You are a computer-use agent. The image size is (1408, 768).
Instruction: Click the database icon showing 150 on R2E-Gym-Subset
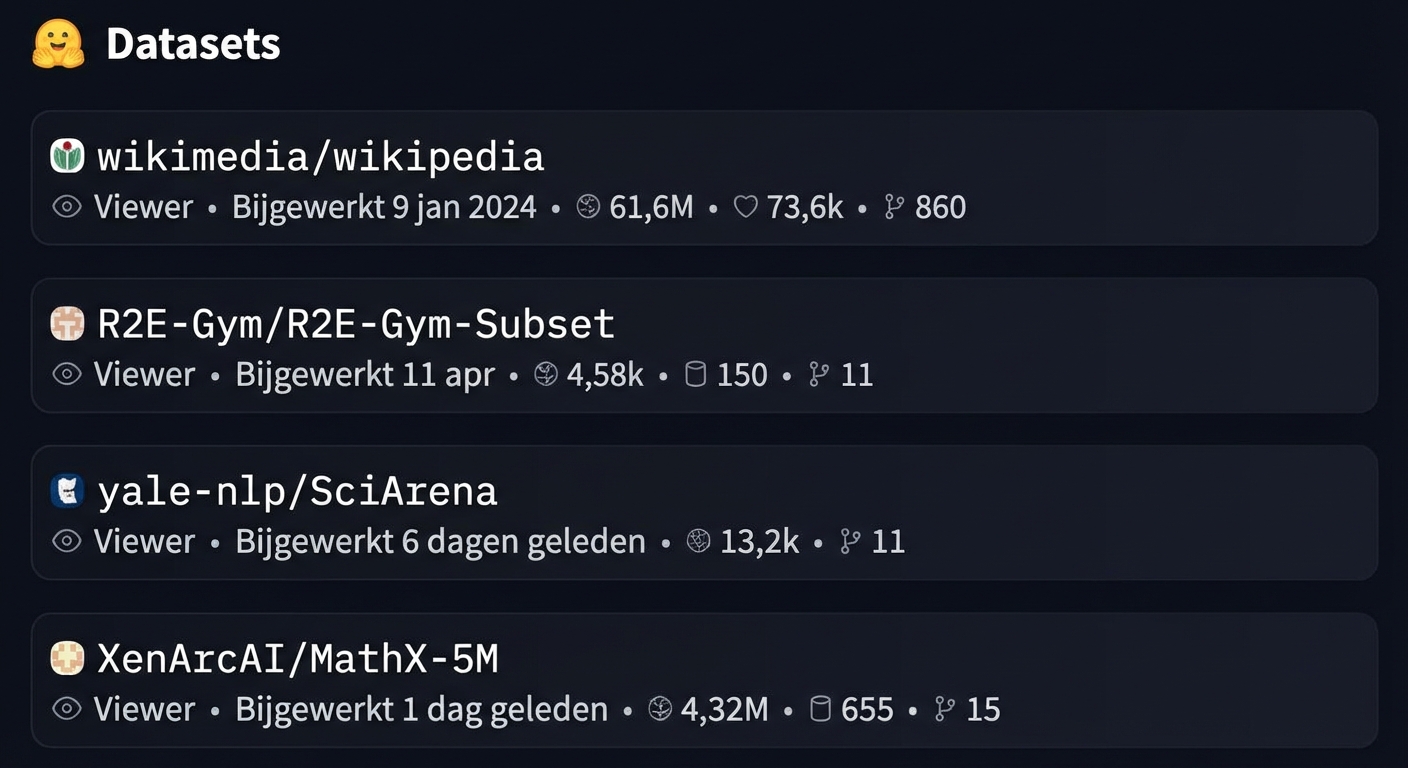click(x=697, y=374)
